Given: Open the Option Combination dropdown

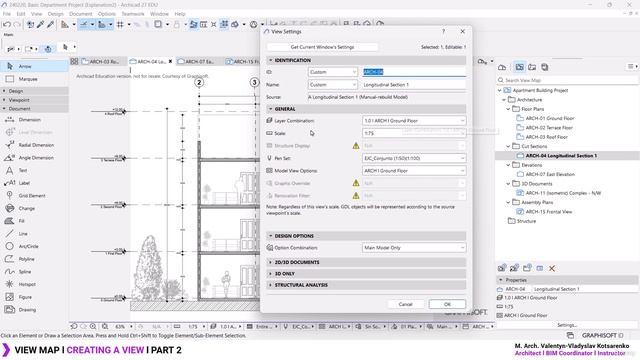Looking at the screenshot, I should pyautogui.click(x=414, y=248).
